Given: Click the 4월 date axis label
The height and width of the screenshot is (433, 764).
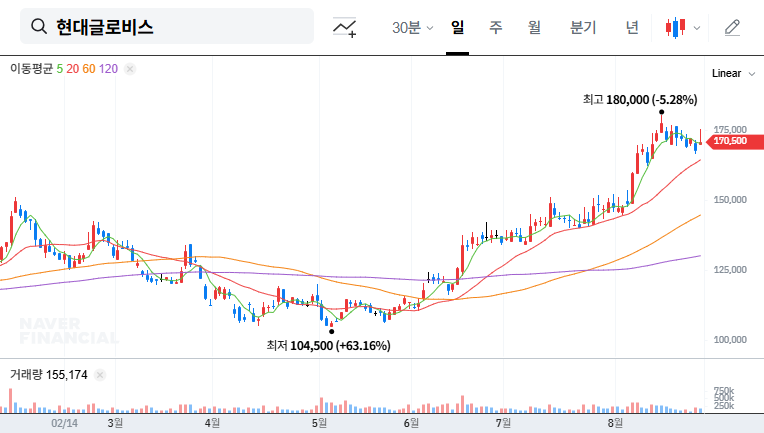Looking at the screenshot, I should tap(212, 423).
